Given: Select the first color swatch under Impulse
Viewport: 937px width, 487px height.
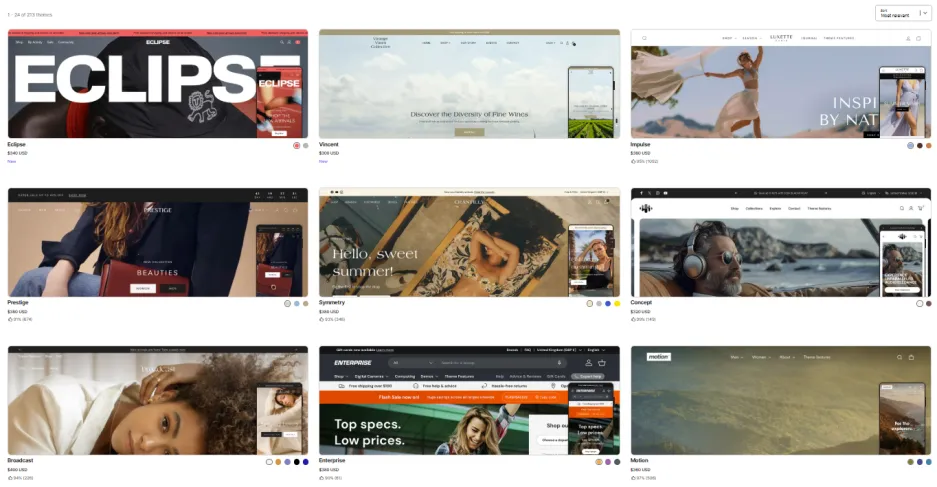Looking at the screenshot, I should pyautogui.click(x=911, y=145).
